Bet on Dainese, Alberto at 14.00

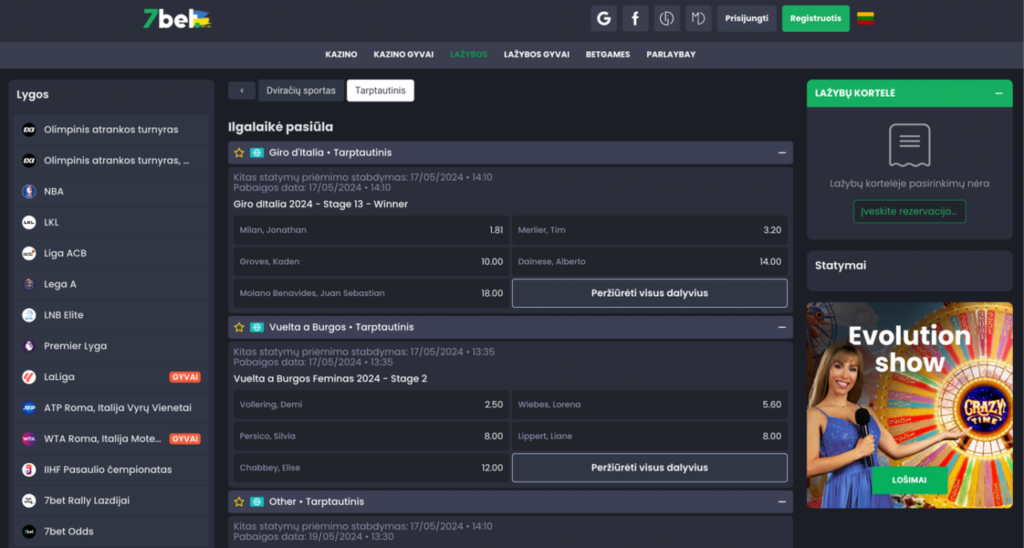pos(649,261)
